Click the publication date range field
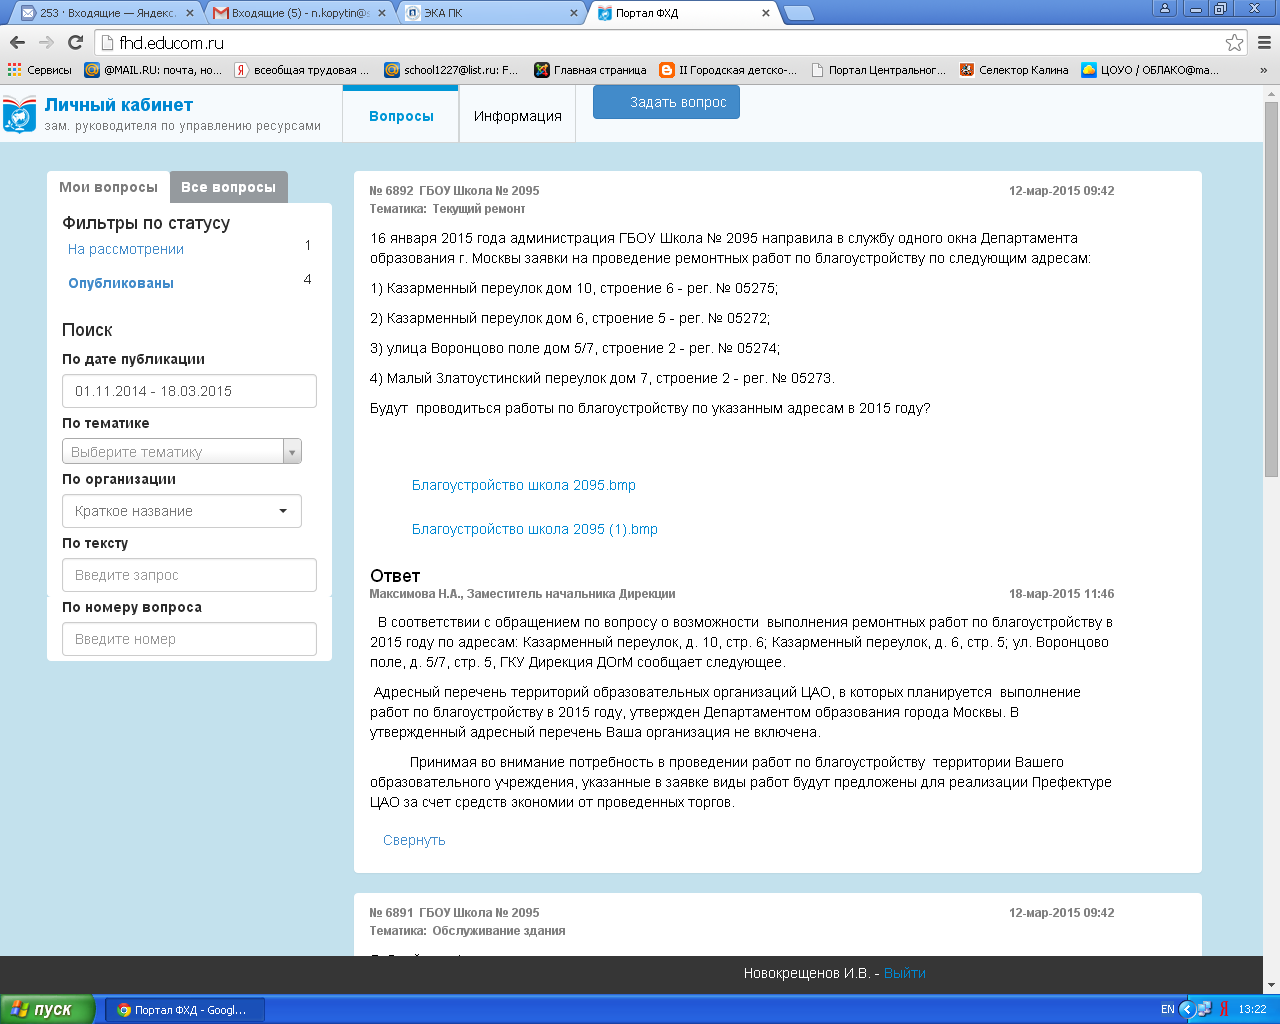Screen dimensions: 1280x1024 point(189,391)
